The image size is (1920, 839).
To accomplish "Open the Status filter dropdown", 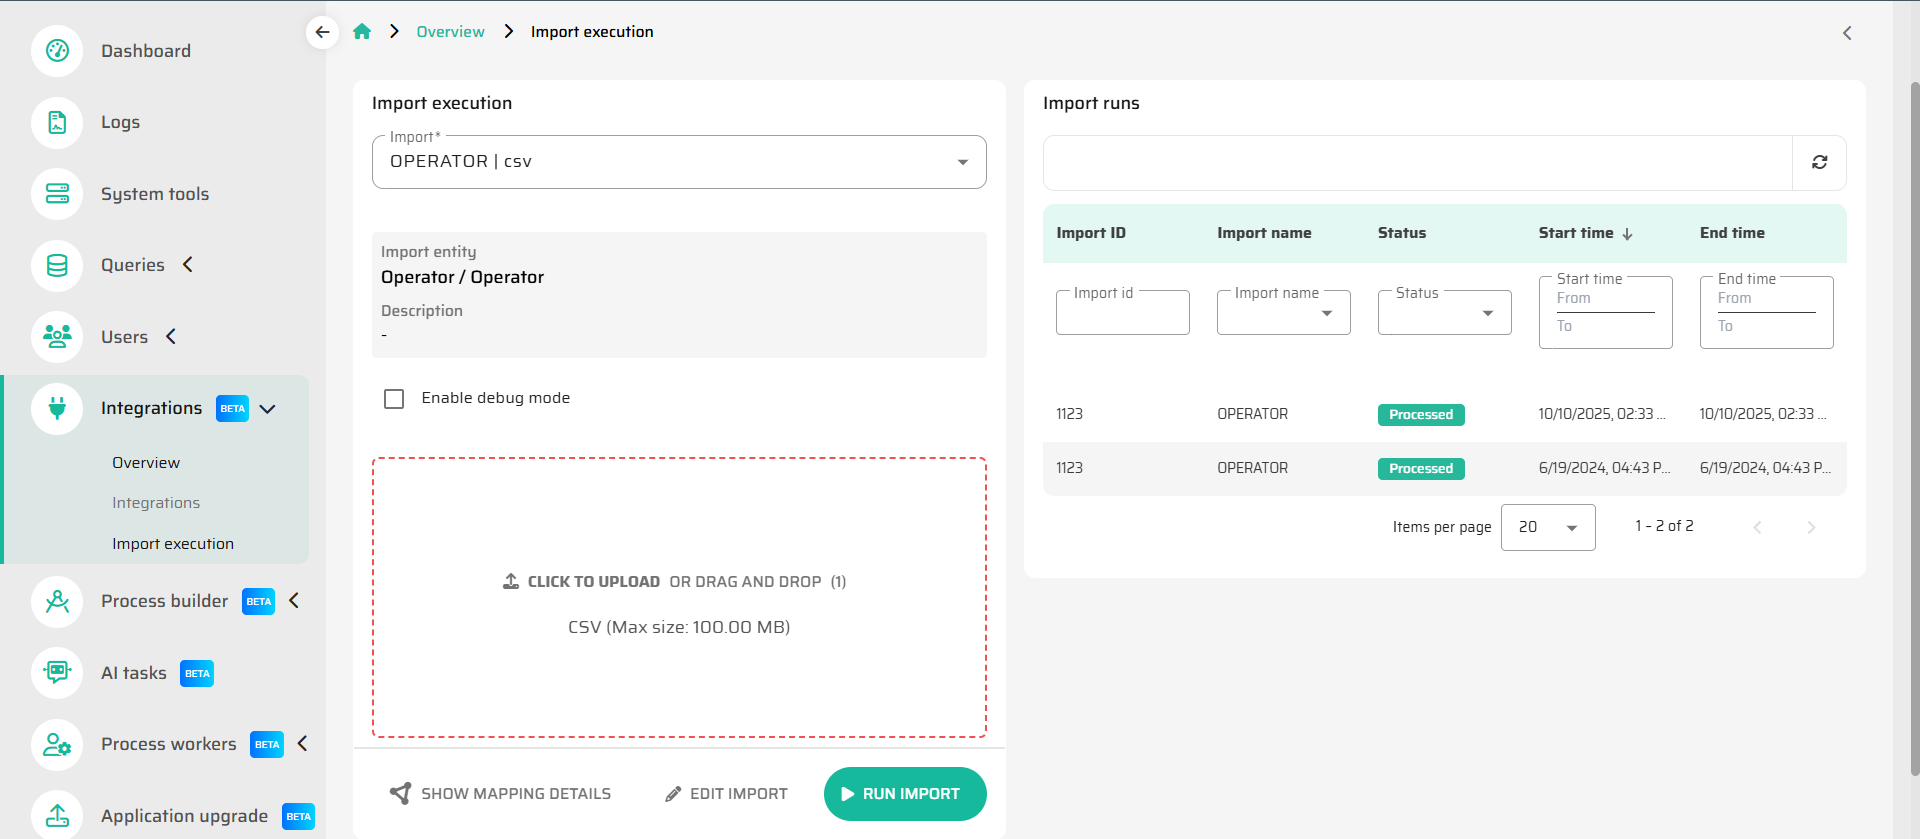I will tap(1444, 313).
